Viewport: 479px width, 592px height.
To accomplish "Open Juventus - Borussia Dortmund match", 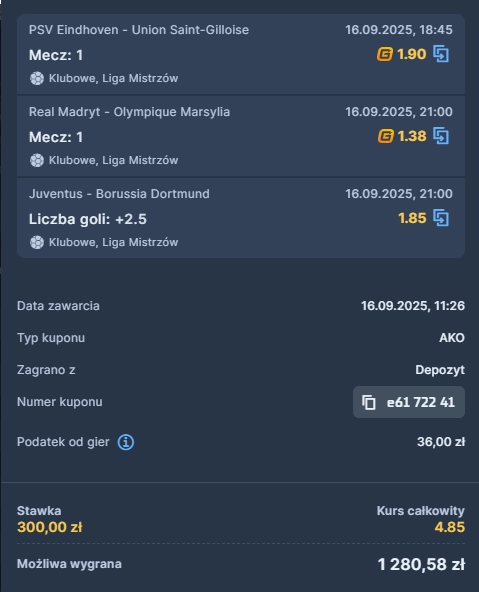I will click(x=119, y=194).
